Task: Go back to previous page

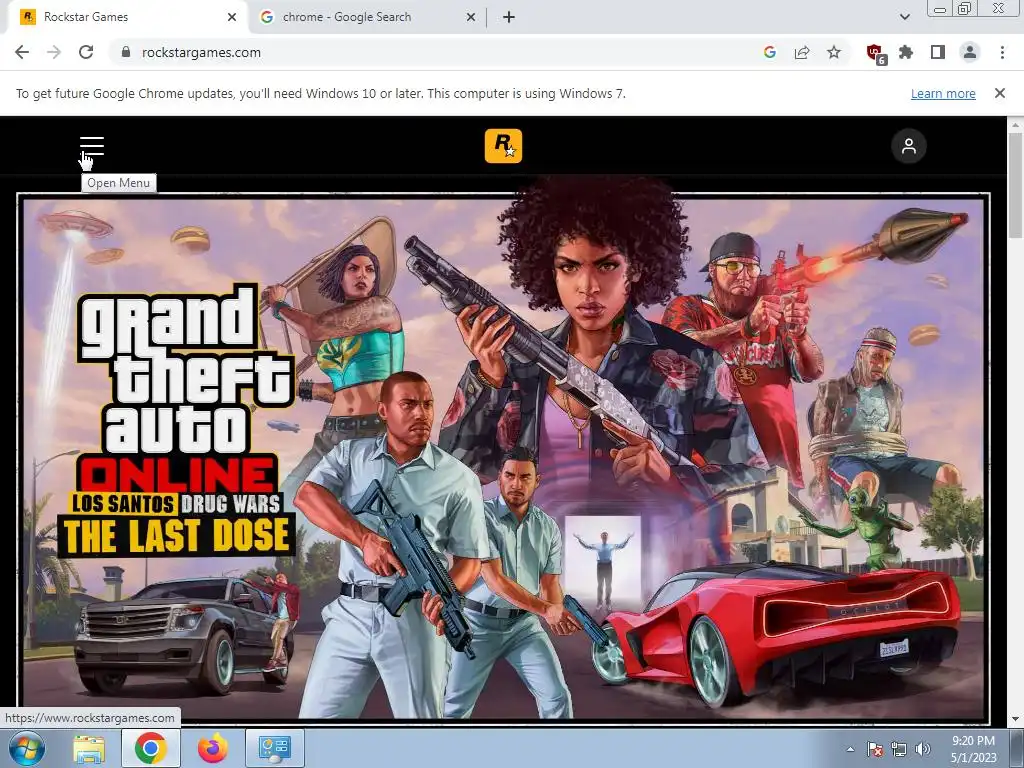Action: tap(22, 52)
